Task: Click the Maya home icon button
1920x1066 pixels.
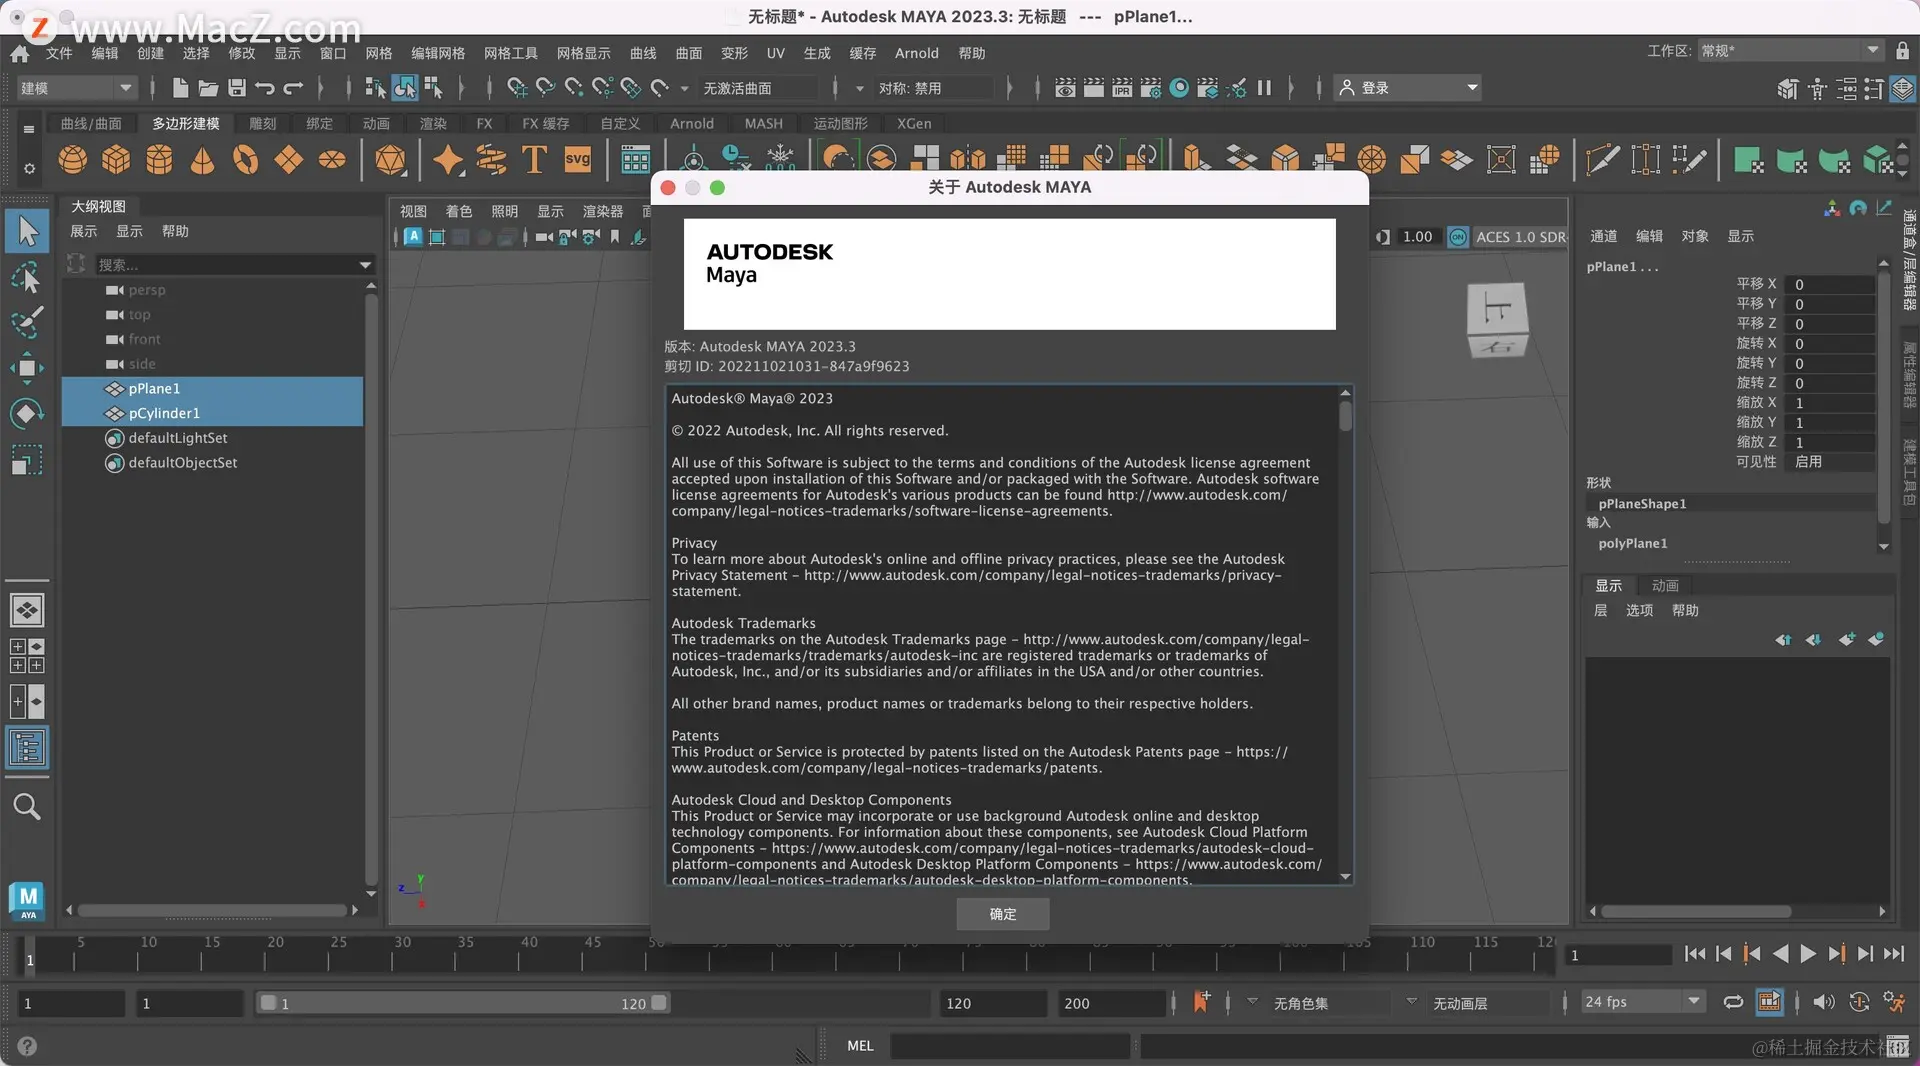Action: [19, 53]
